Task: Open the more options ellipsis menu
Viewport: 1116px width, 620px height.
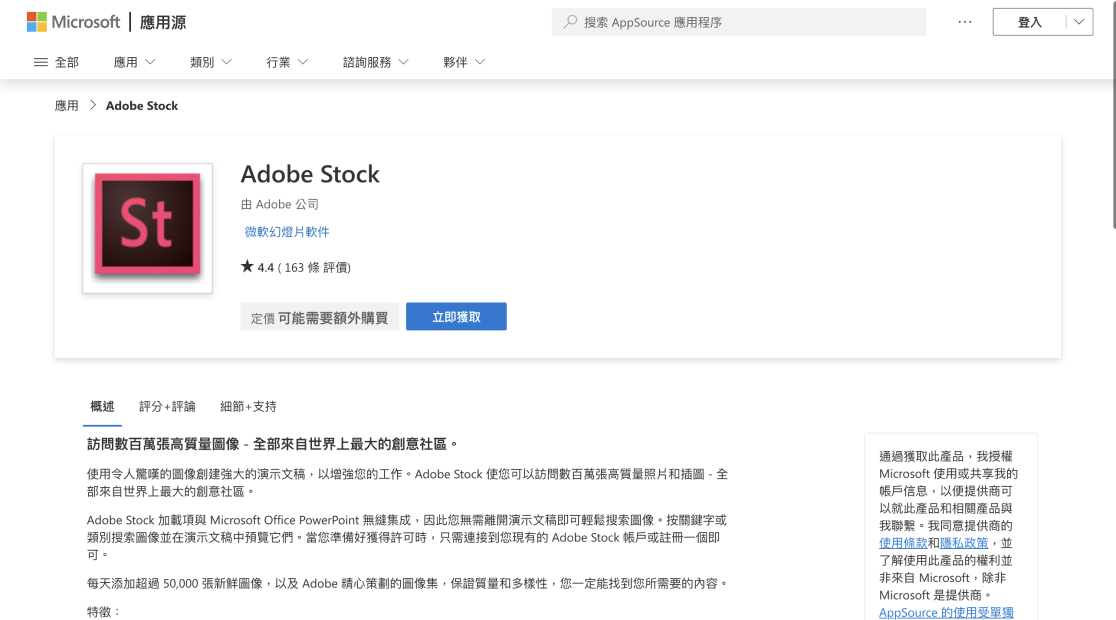Action: [x=964, y=22]
